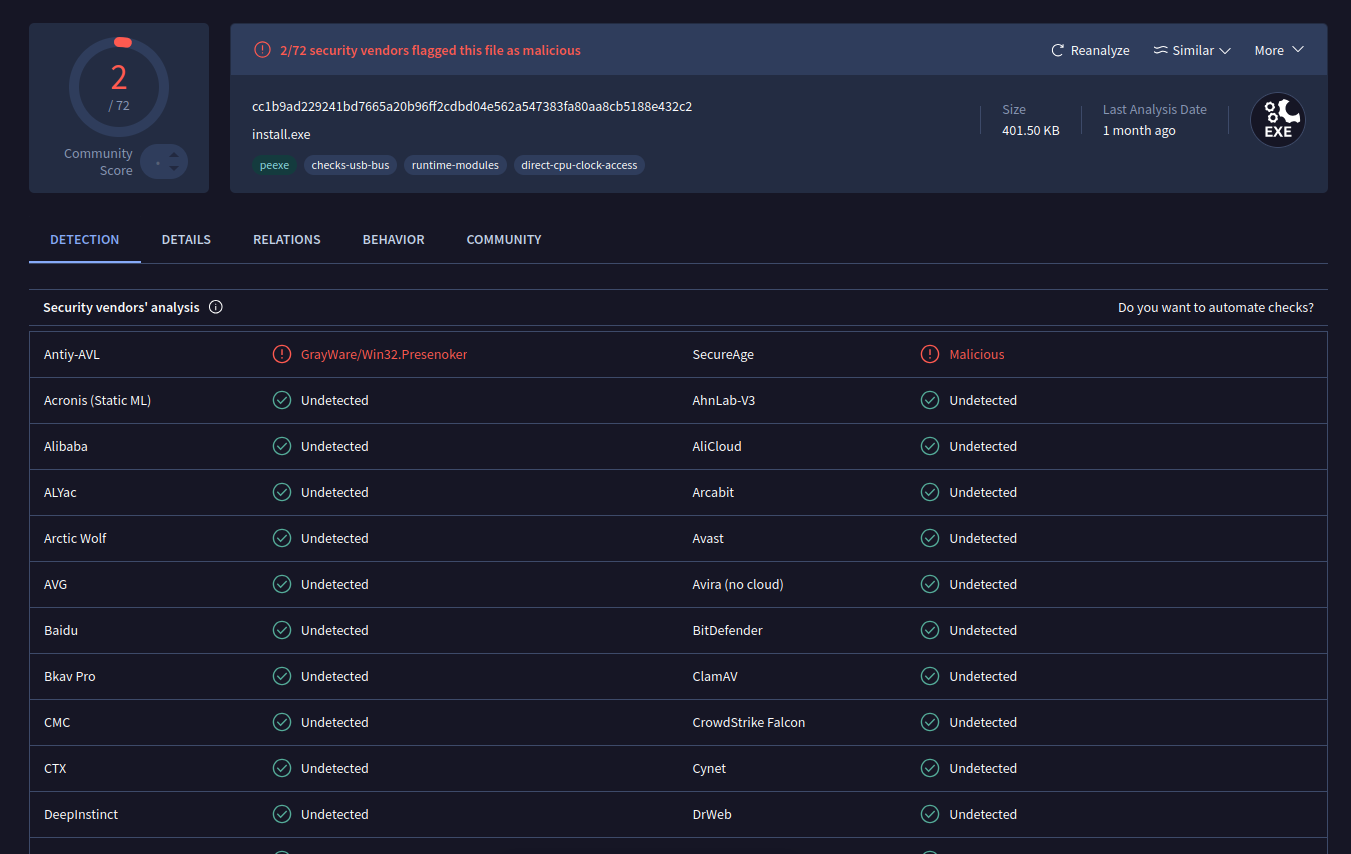The width and height of the screenshot is (1351, 854).
Task: Click the Antiy-AVL vendor name
Action: click(x=72, y=354)
